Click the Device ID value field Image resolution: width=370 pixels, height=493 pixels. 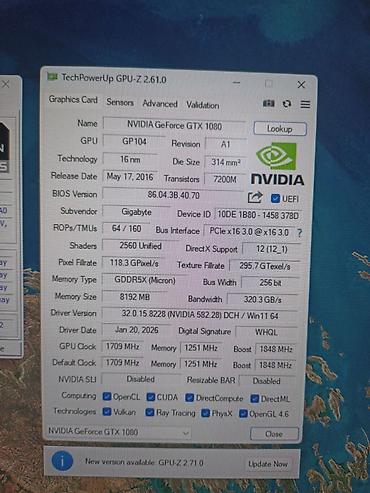click(258, 215)
